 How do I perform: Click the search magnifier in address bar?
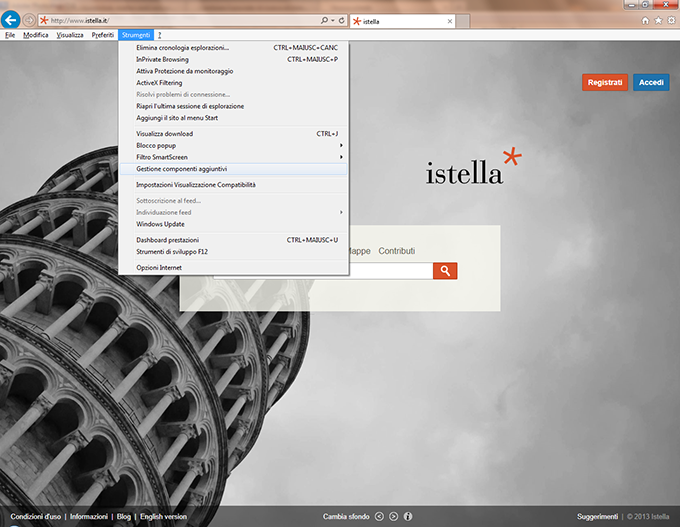[x=324, y=20]
